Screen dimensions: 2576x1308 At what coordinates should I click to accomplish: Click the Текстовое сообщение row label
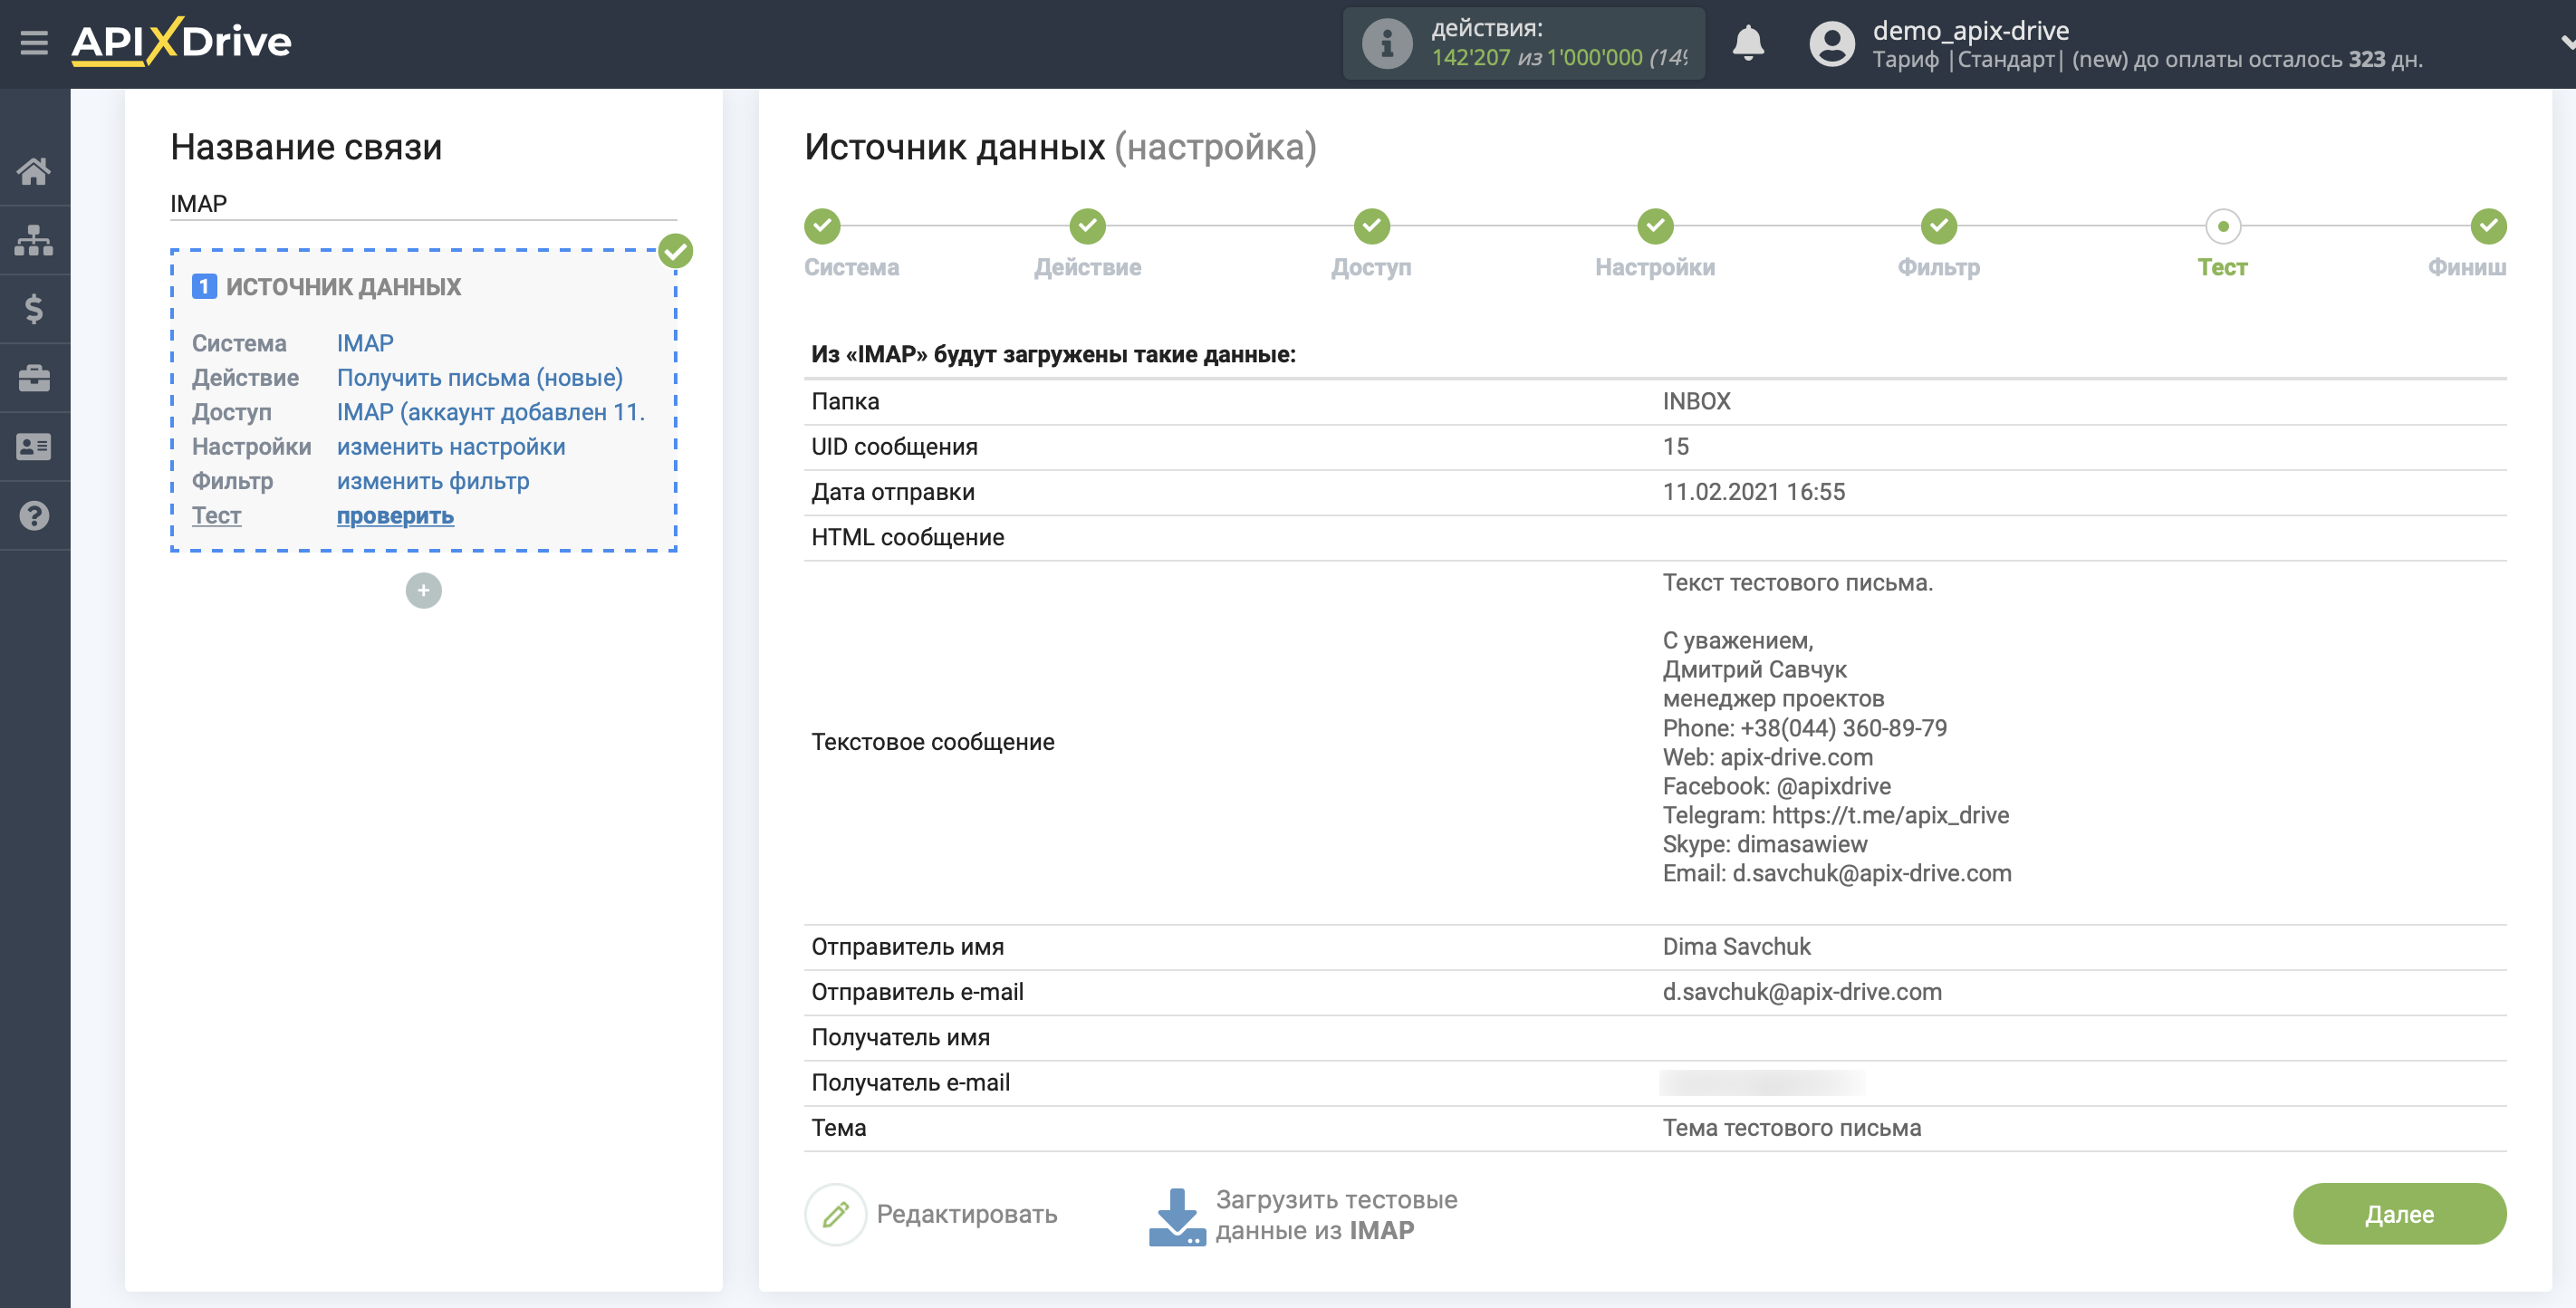932,742
